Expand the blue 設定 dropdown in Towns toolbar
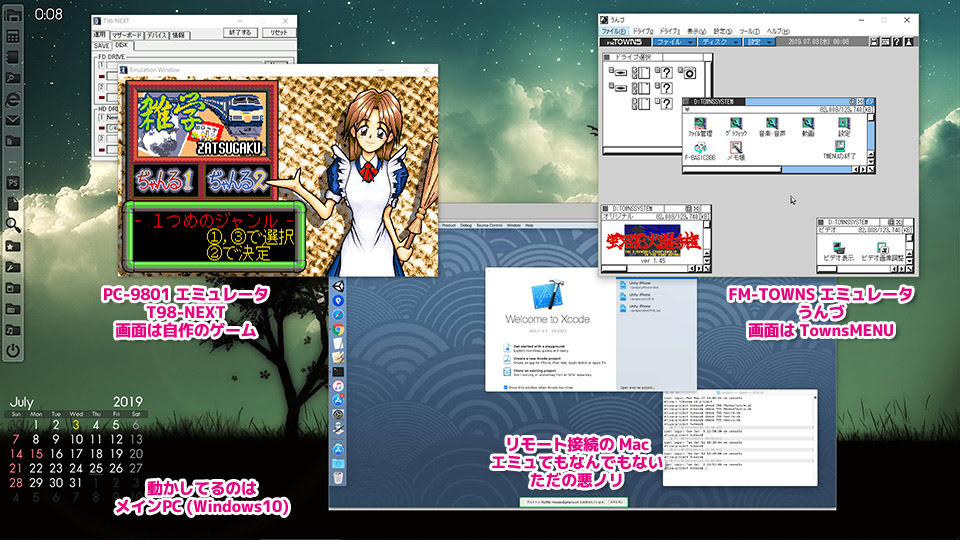 [x=759, y=42]
